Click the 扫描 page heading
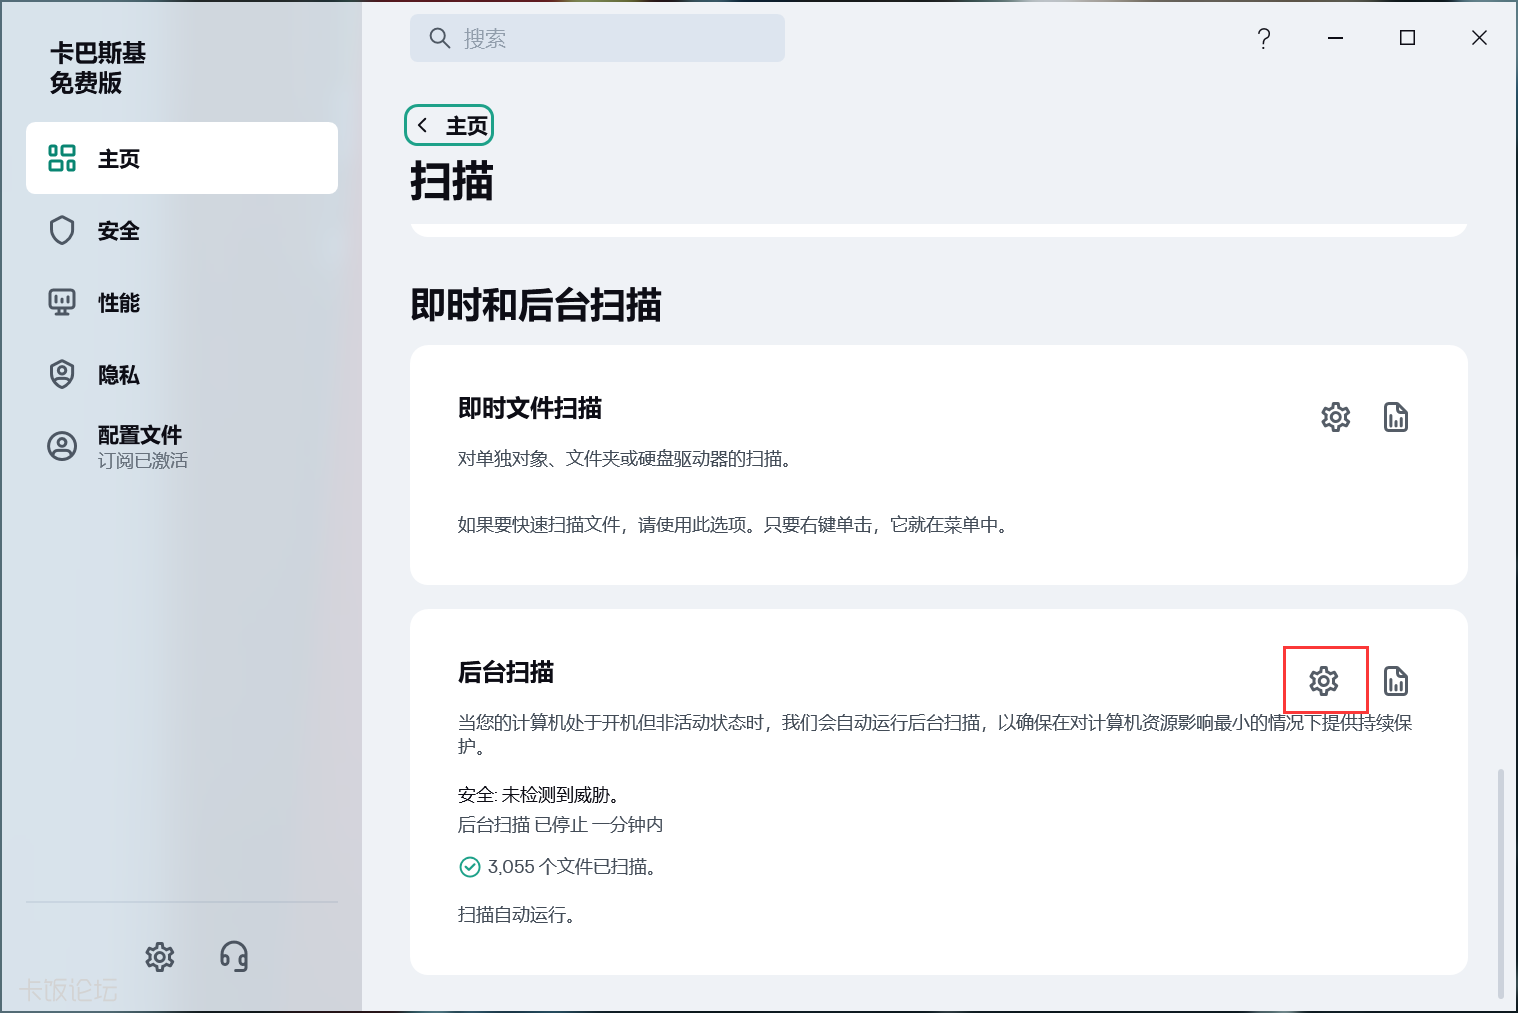This screenshot has width=1518, height=1013. coord(452,182)
